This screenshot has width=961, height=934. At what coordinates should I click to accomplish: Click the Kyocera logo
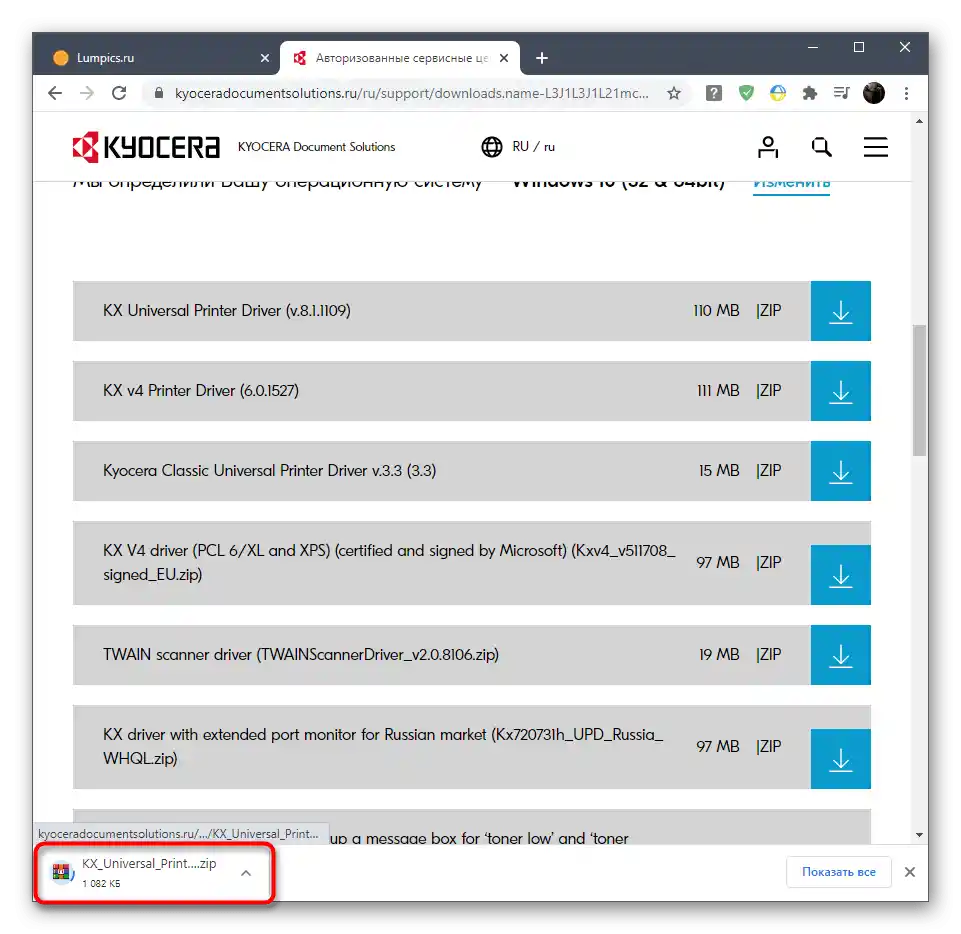coord(146,147)
